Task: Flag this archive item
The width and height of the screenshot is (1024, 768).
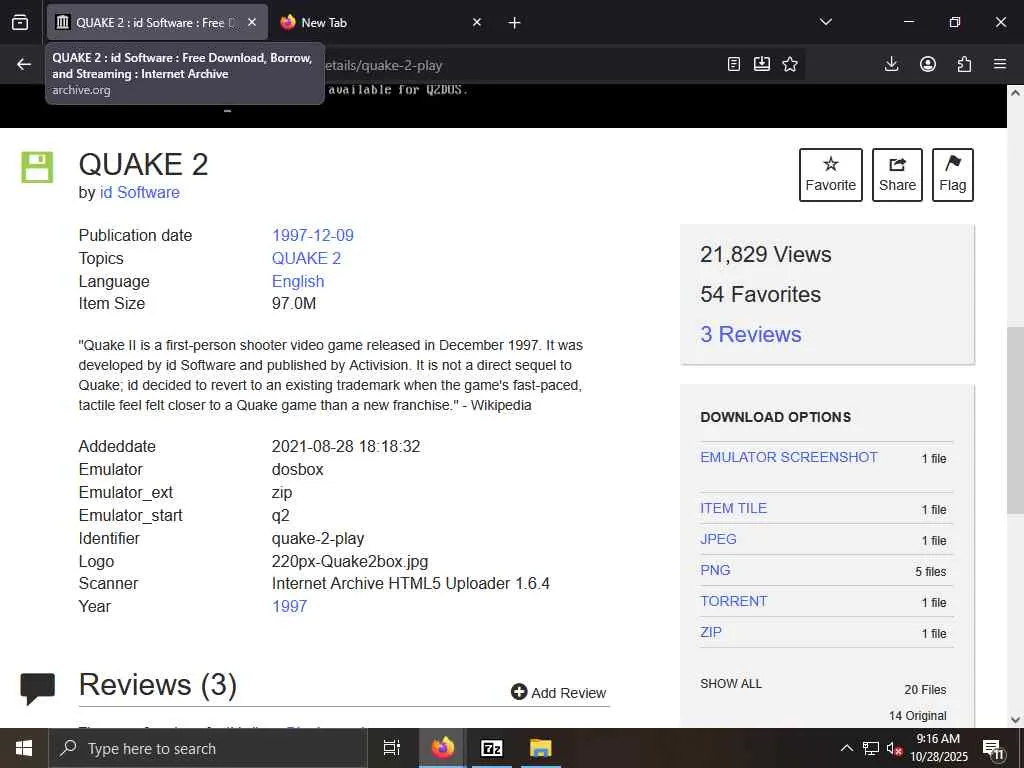Action: click(953, 174)
